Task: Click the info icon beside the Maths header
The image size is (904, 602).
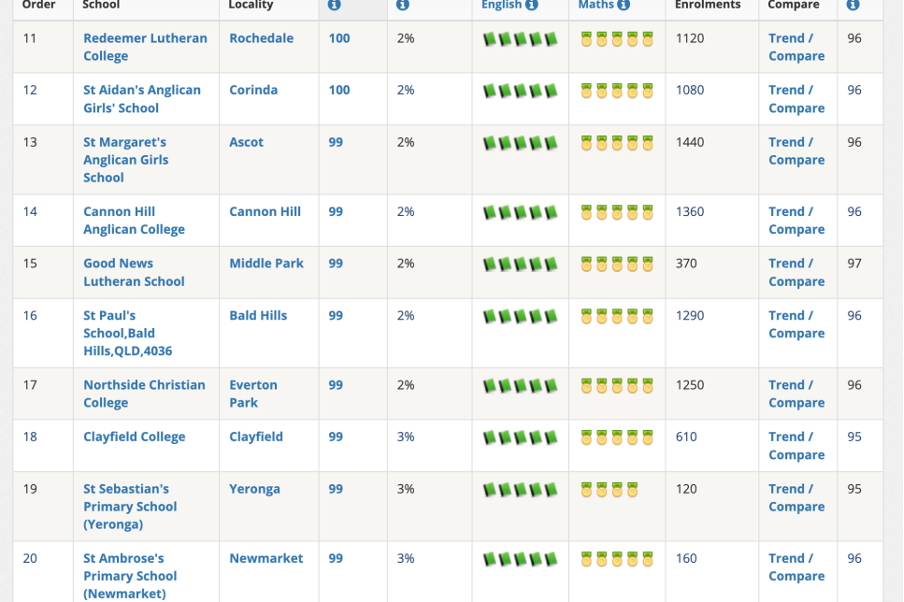Action: (624, 5)
